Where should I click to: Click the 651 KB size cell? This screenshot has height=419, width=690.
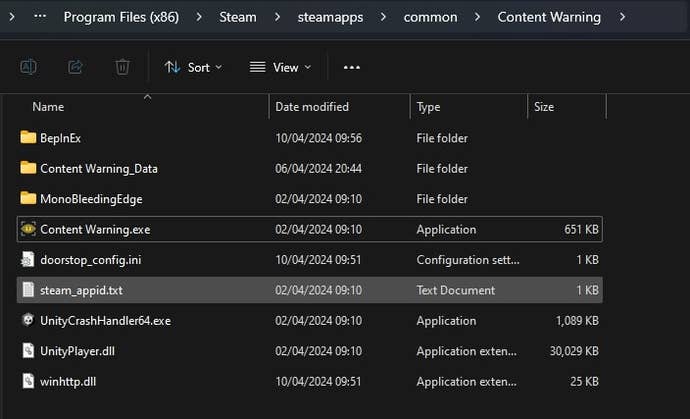(581, 229)
